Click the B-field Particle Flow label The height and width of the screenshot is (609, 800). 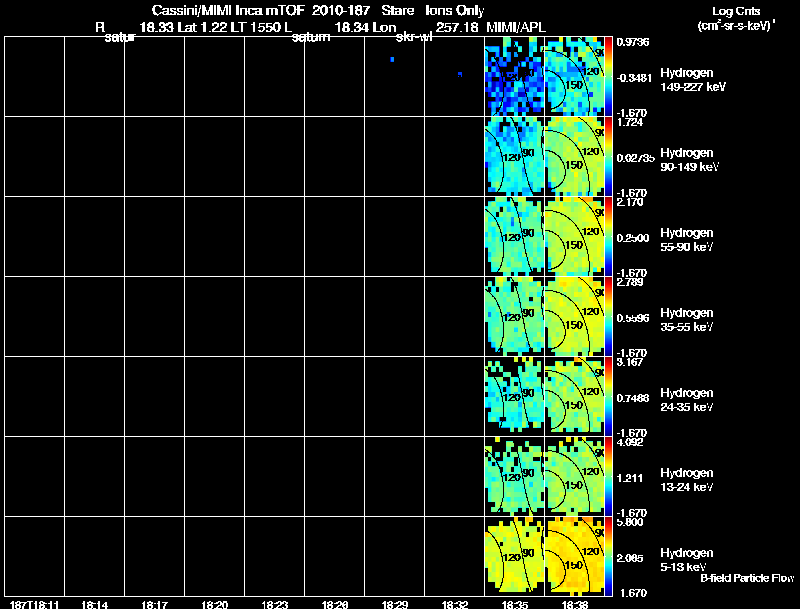tap(747, 578)
